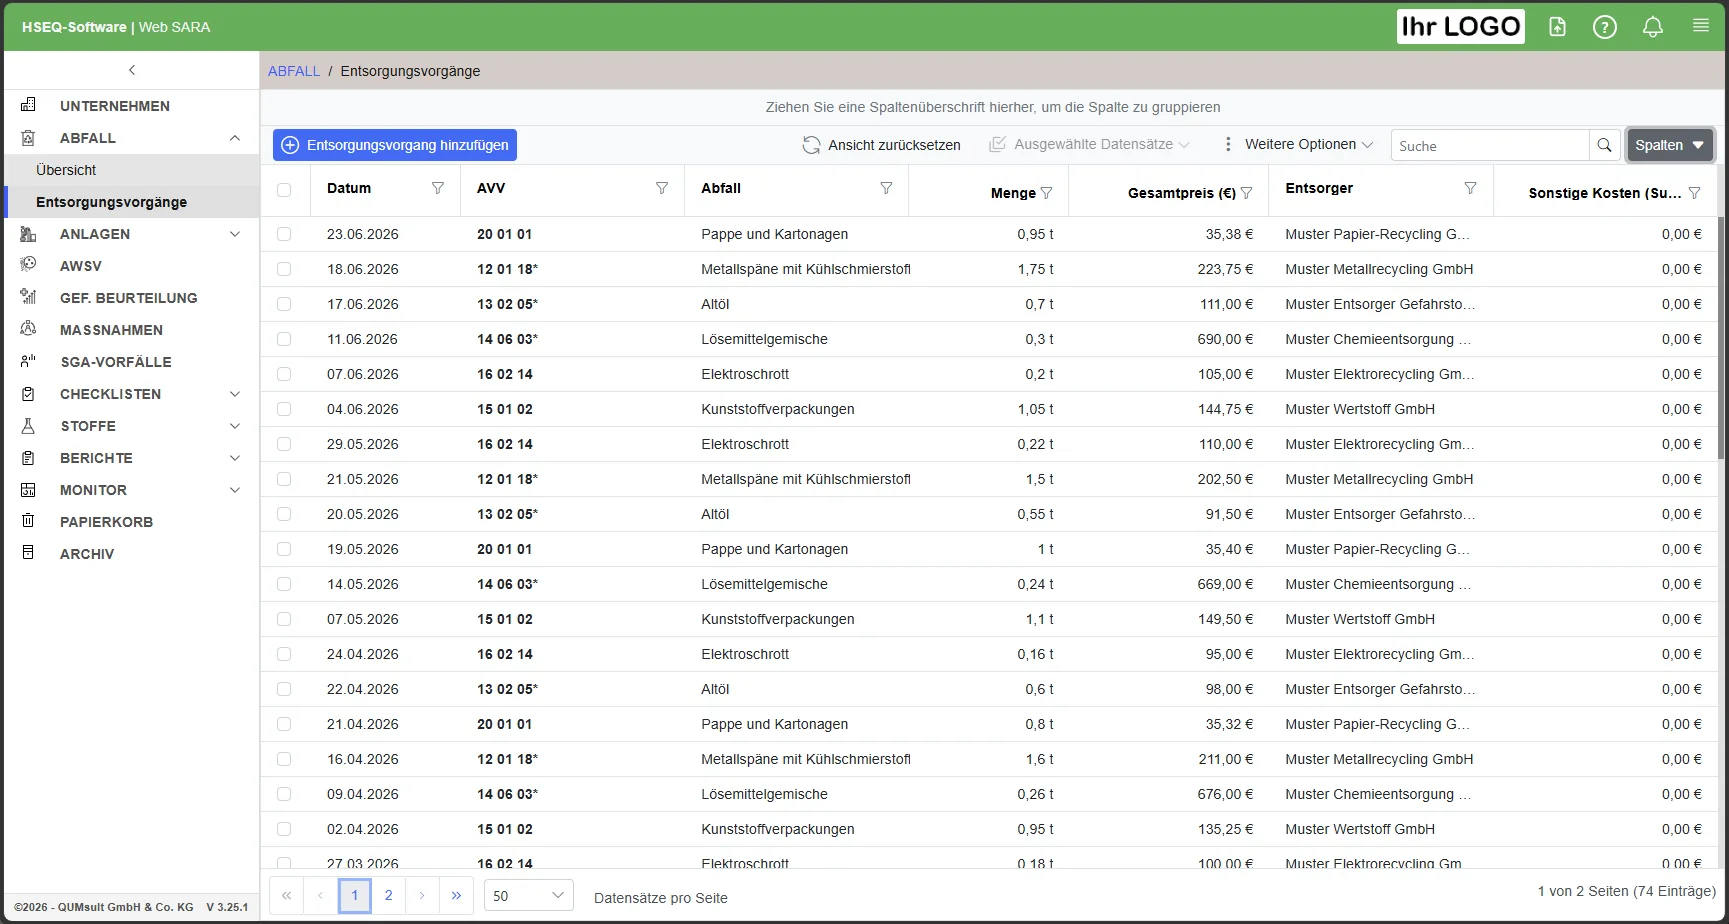The height and width of the screenshot is (924, 1729).
Task: Click the ABFALL breadcrumb link
Action: (x=294, y=71)
